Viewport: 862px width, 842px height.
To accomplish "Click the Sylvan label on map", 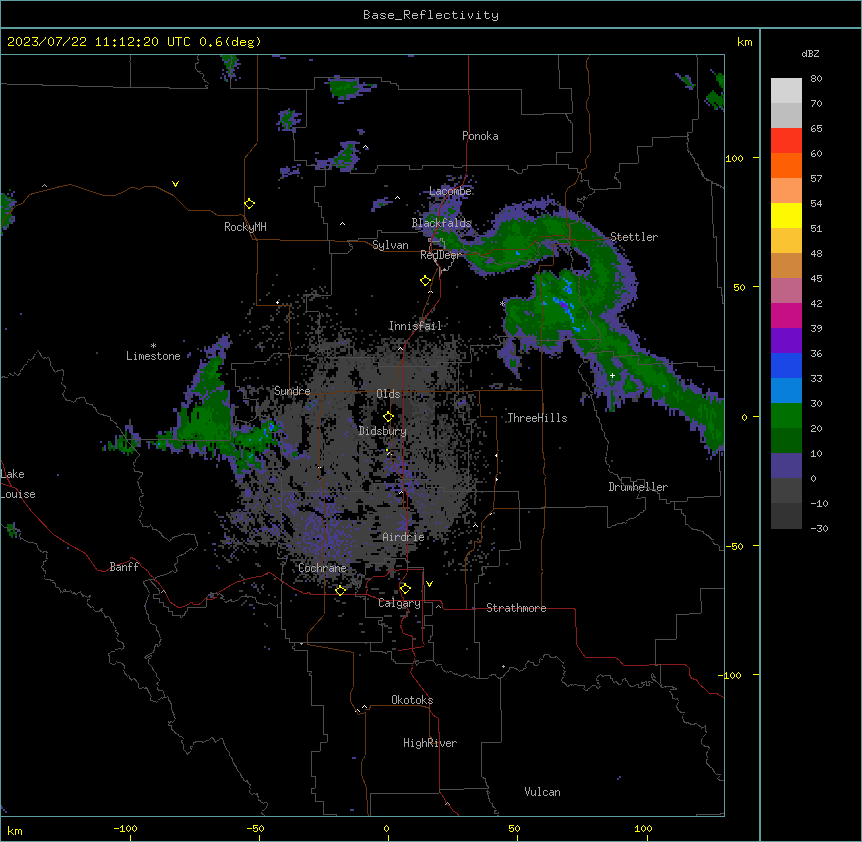I will tap(390, 245).
